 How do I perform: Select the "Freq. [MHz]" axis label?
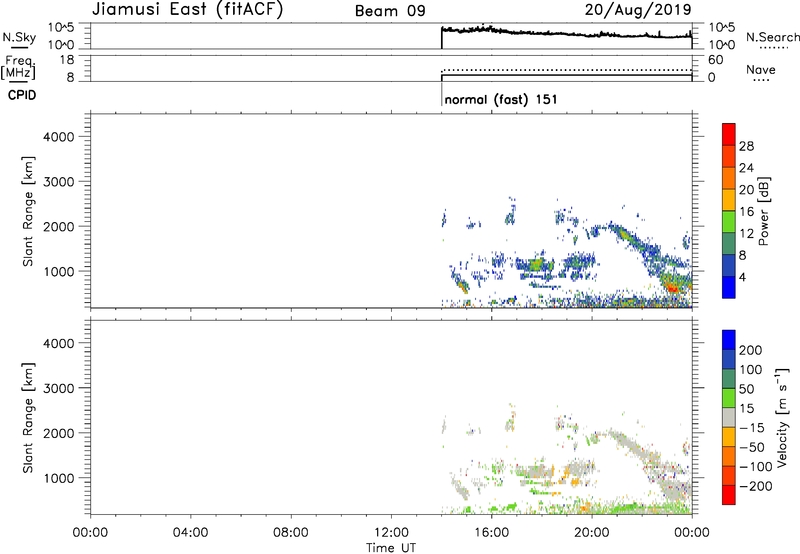coord(19,67)
